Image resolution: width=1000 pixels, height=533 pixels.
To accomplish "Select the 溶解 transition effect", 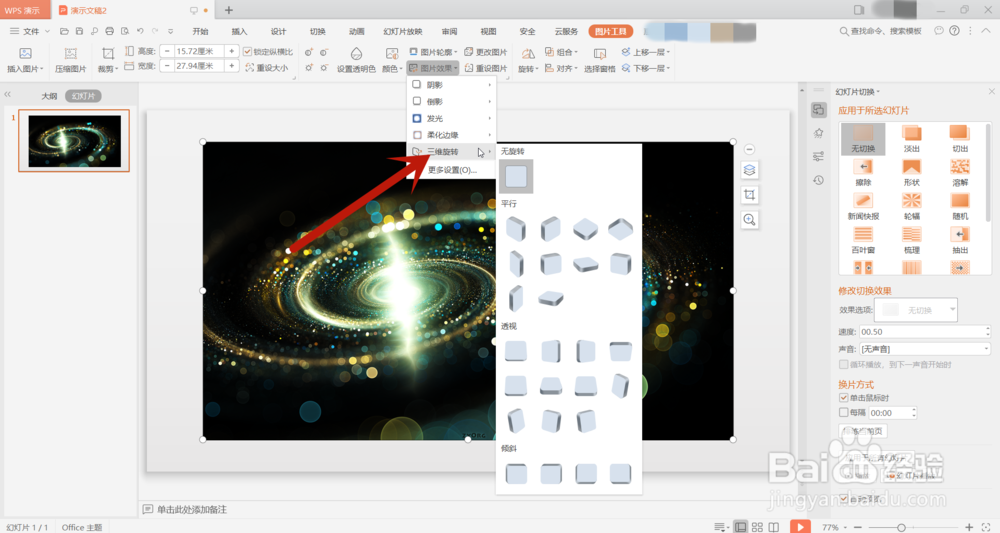I will pos(960,172).
